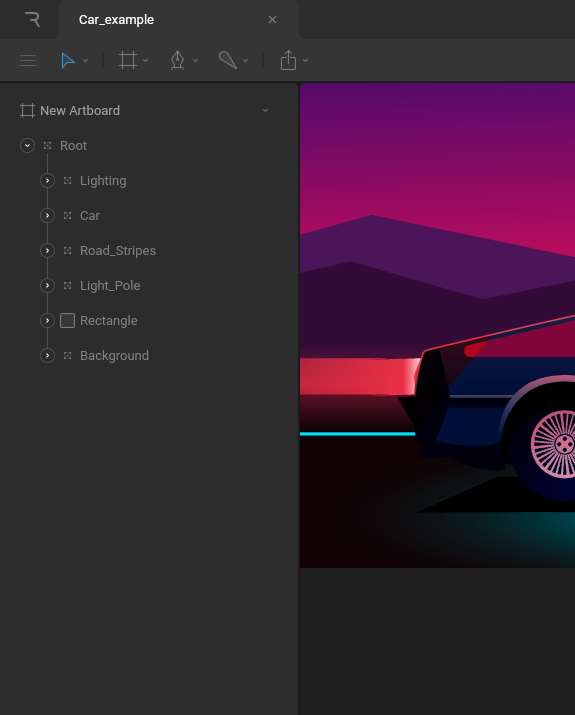Image resolution: width=575 pixels, height=715 pixels.
Task: Expand the Lighting group
Action: 47,181
